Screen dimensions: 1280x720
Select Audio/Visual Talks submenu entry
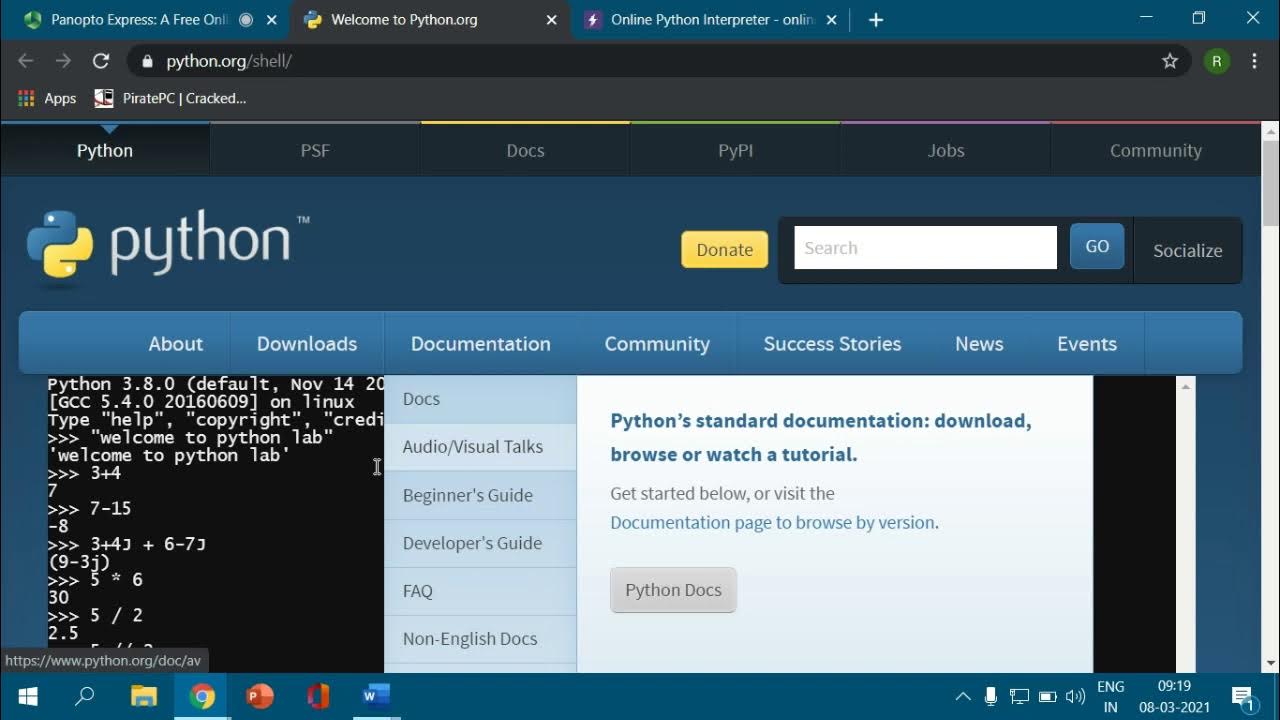[x=480, y=447]
